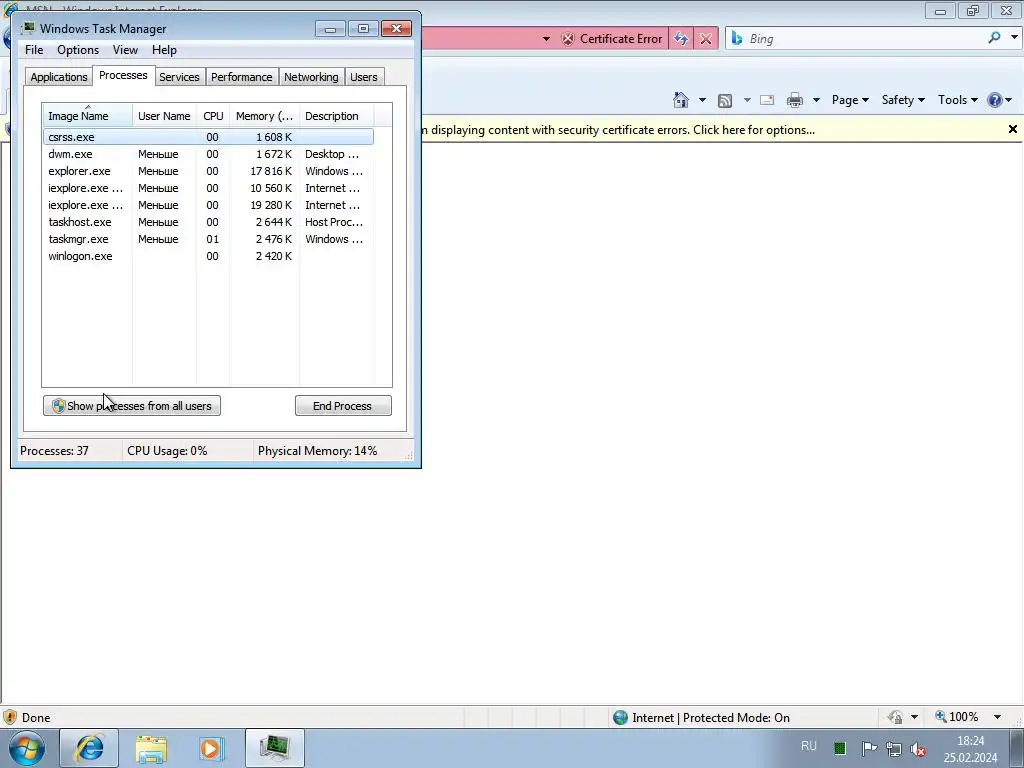1024x768 pixels.
Task: Open the search provider dropdown arrow
Action: point(1014,38)
